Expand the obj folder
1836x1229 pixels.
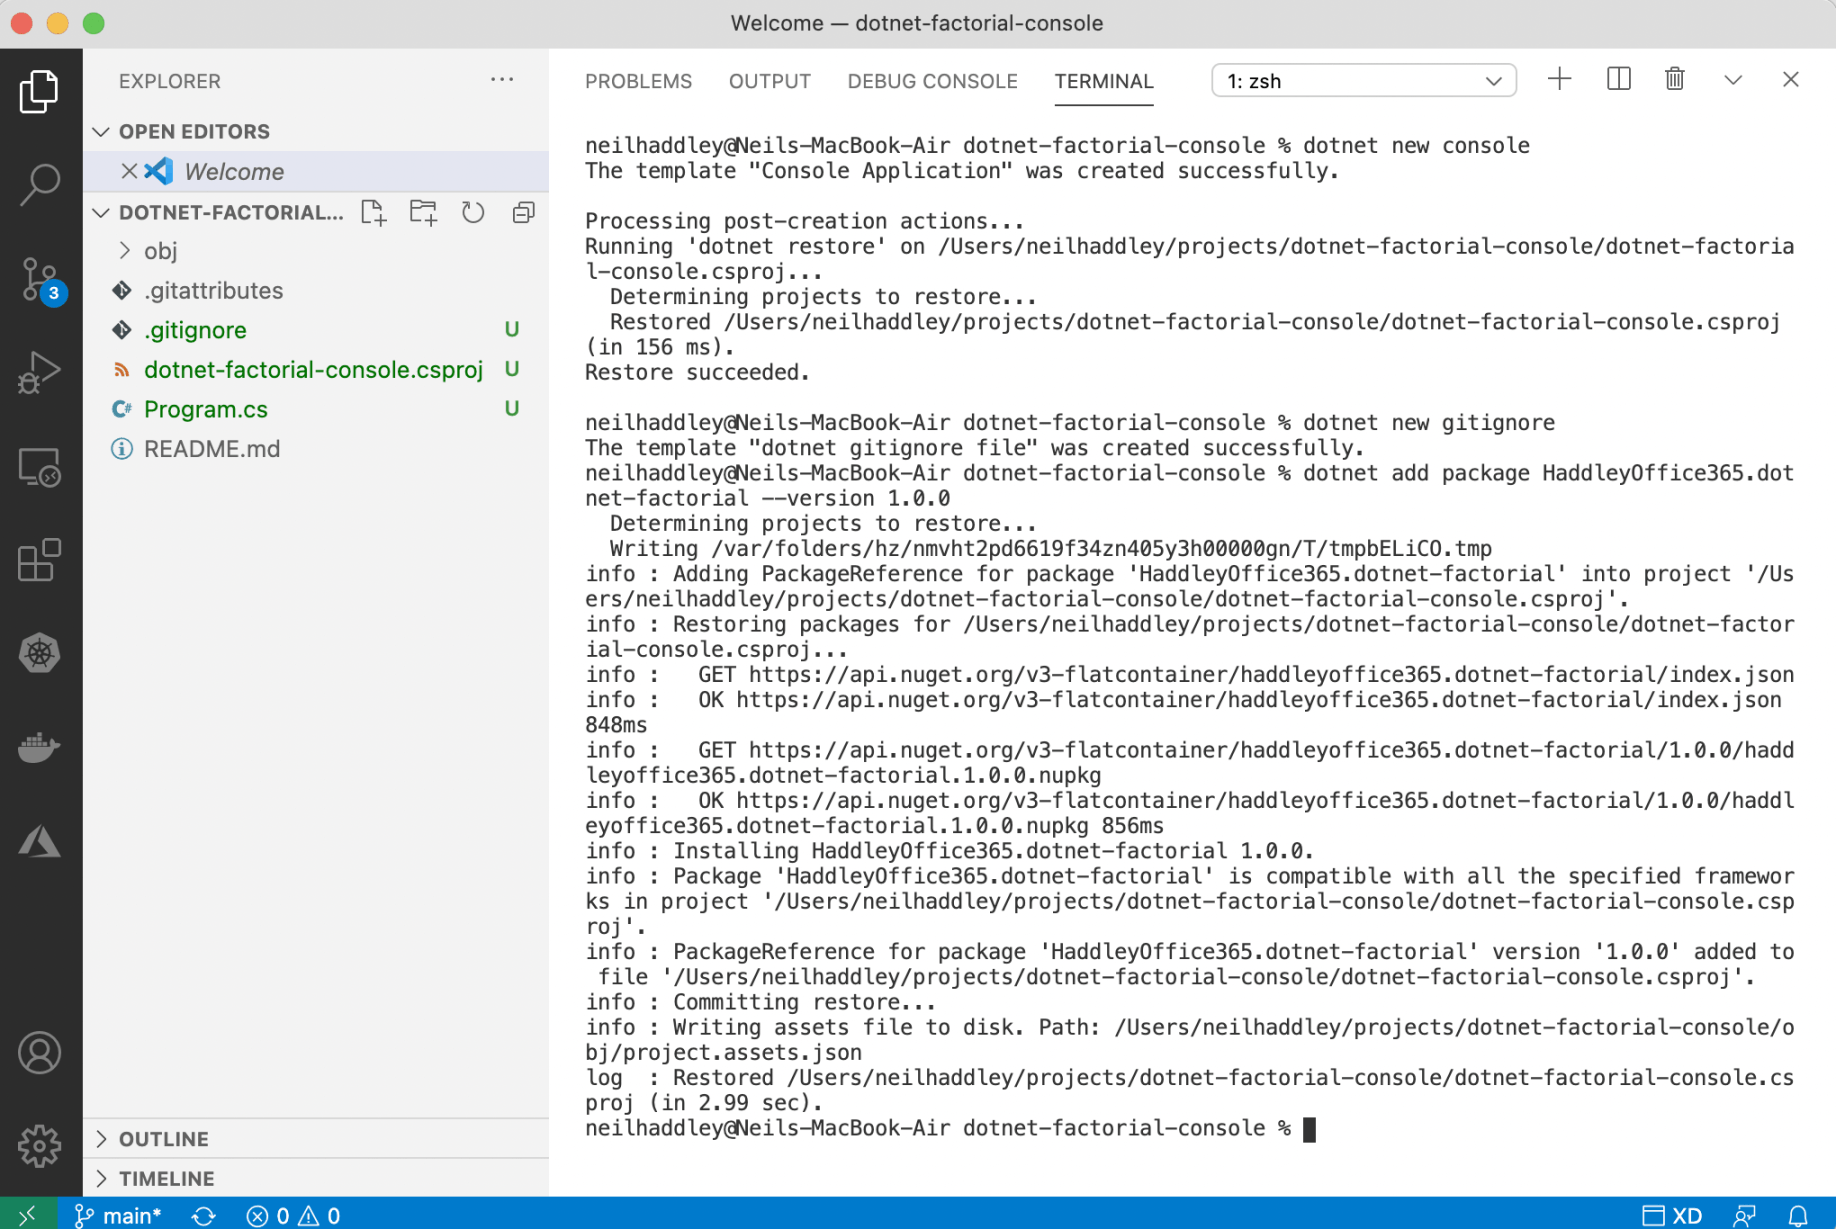coord(316,251)
